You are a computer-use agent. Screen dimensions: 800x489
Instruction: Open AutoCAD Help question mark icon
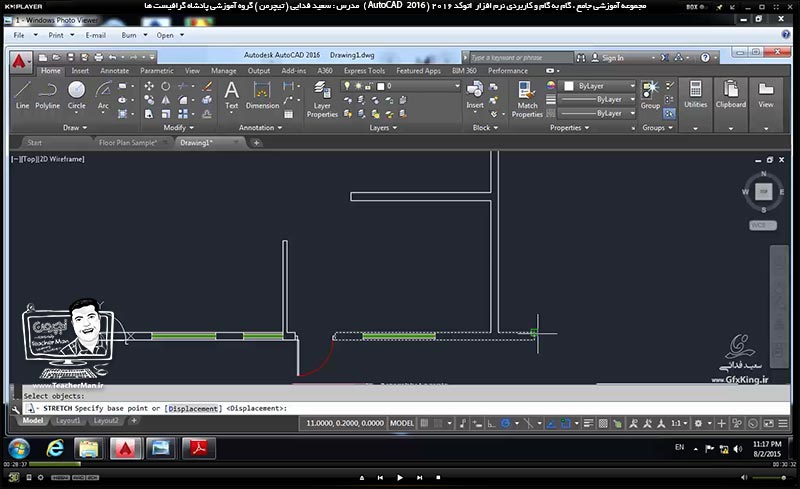[x=705, y=58]
